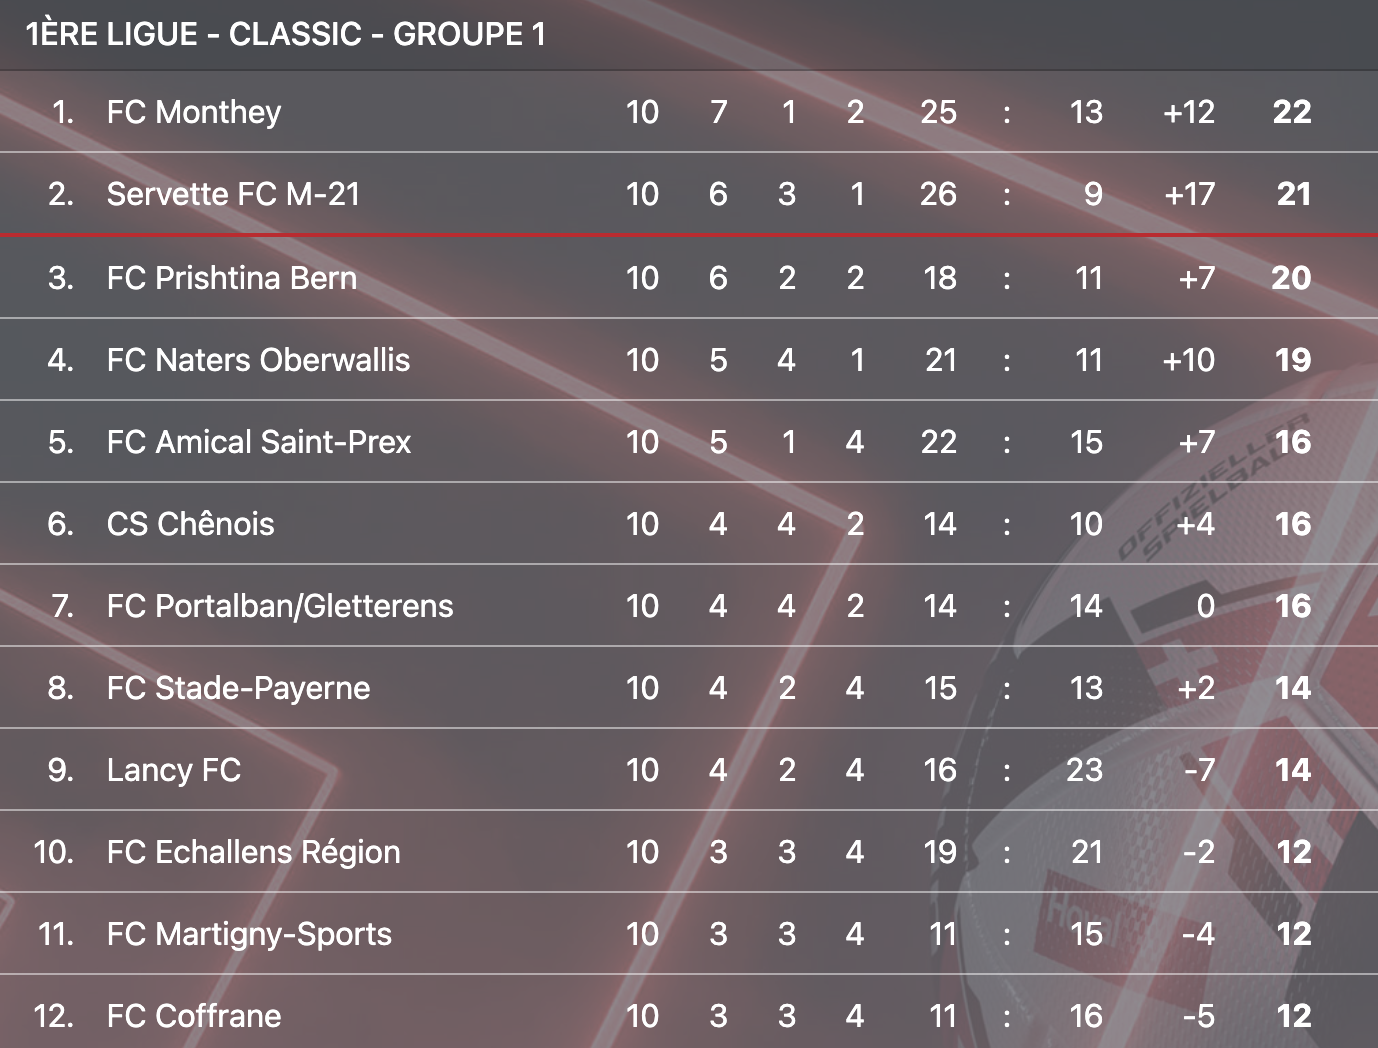Click FC Coffrane's -5 goal difference
This screenshot has height=1048, width=1378.
[1198, 1016]
